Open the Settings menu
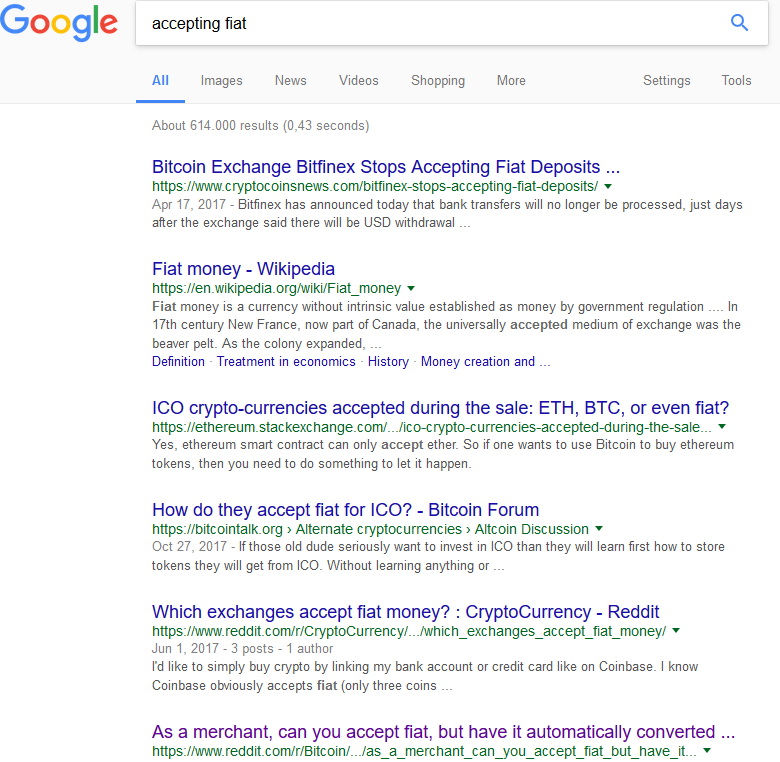The height and width of the screenshot is (762, 780). (667, 81)
